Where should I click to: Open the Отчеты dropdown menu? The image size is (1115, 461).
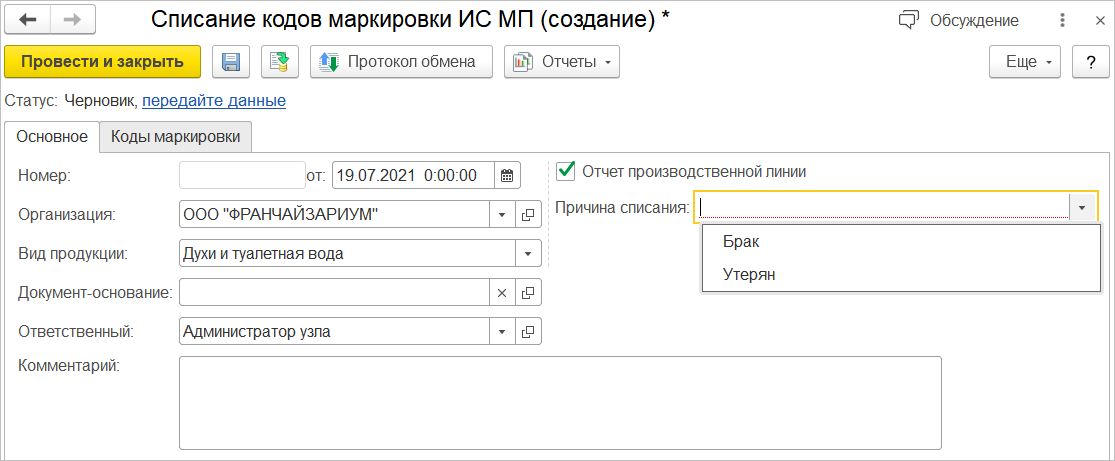(x=561, y=62)
